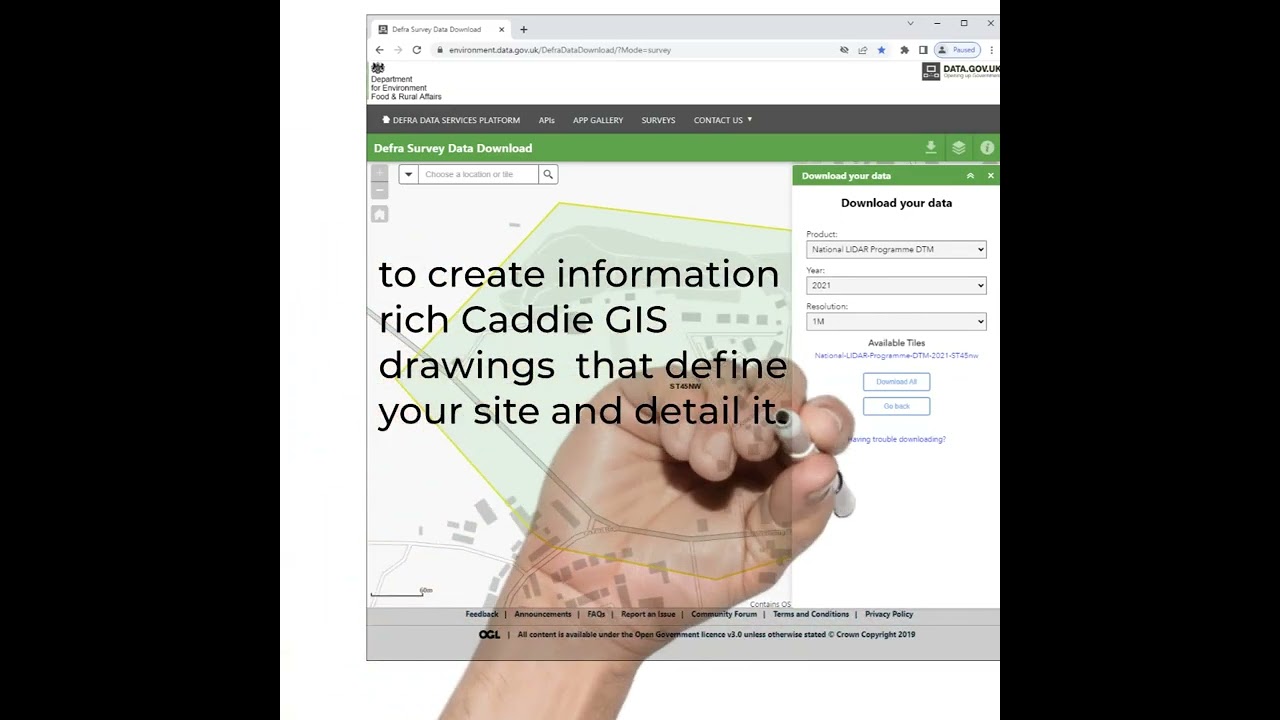Image resolution: width=1280 pixels, height=720 pixels.
Task: Click the browser address bar URL
Action: (559, 50)
